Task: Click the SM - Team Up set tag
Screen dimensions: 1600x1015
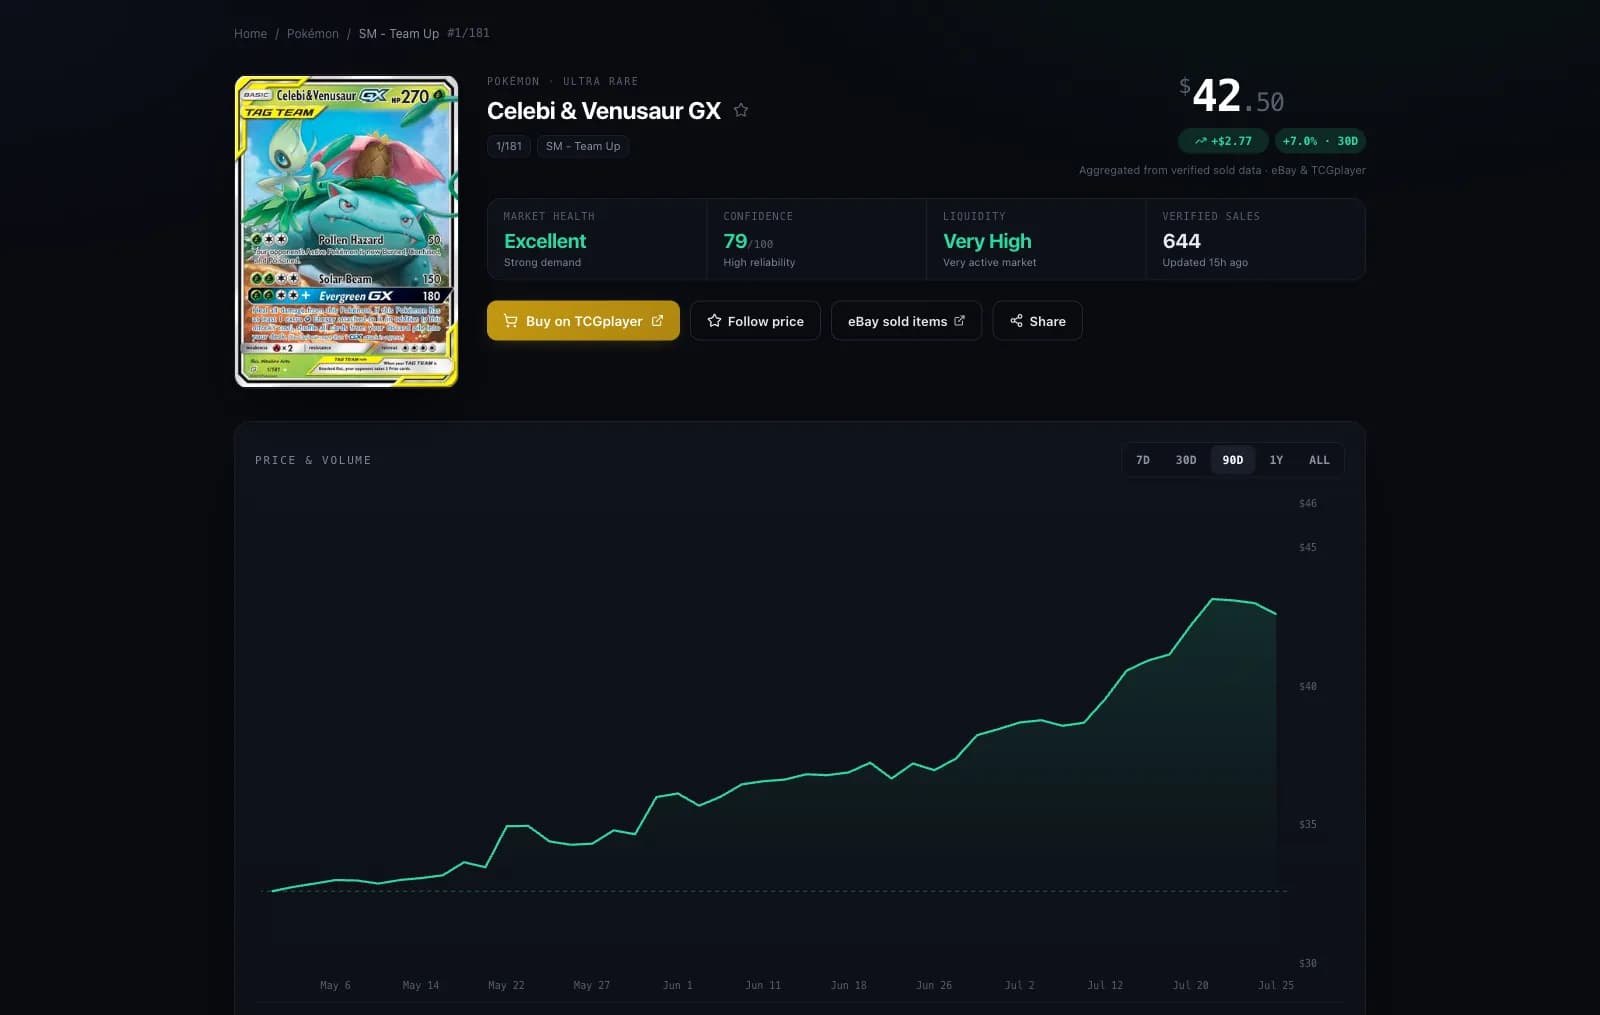Action: pyautogui.click(x=583, y=146)
